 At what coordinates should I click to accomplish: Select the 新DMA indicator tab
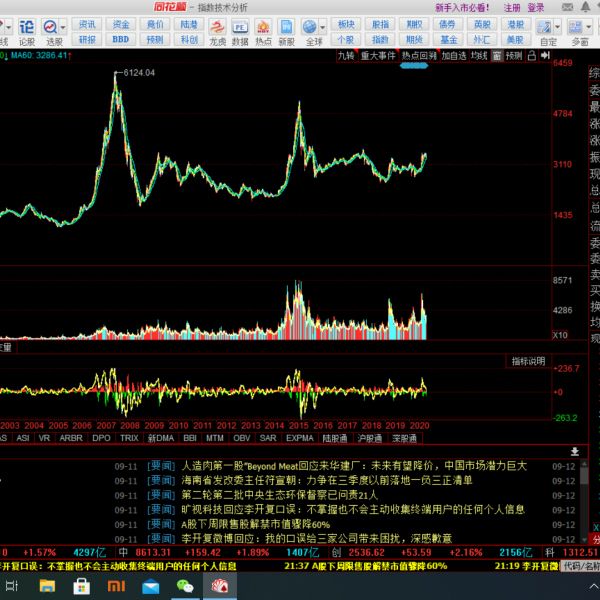tap(161, 438)
